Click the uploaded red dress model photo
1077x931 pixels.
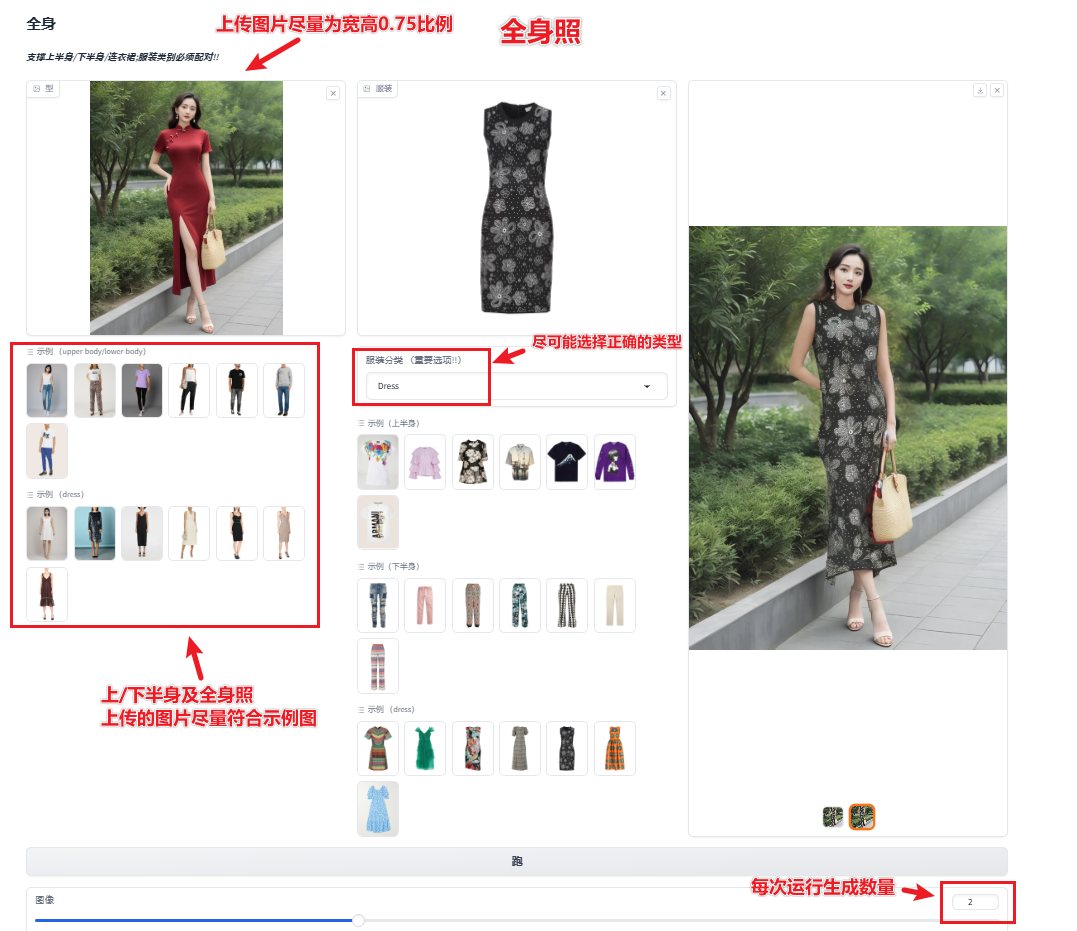[186, 208]
